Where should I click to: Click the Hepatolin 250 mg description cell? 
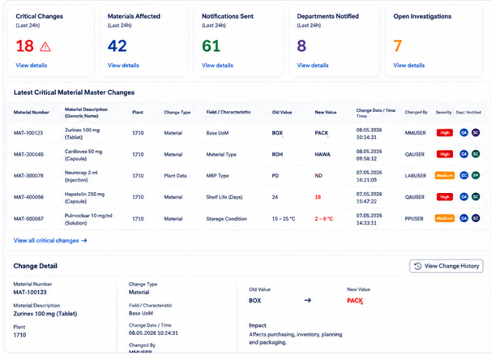pos(85,197)
